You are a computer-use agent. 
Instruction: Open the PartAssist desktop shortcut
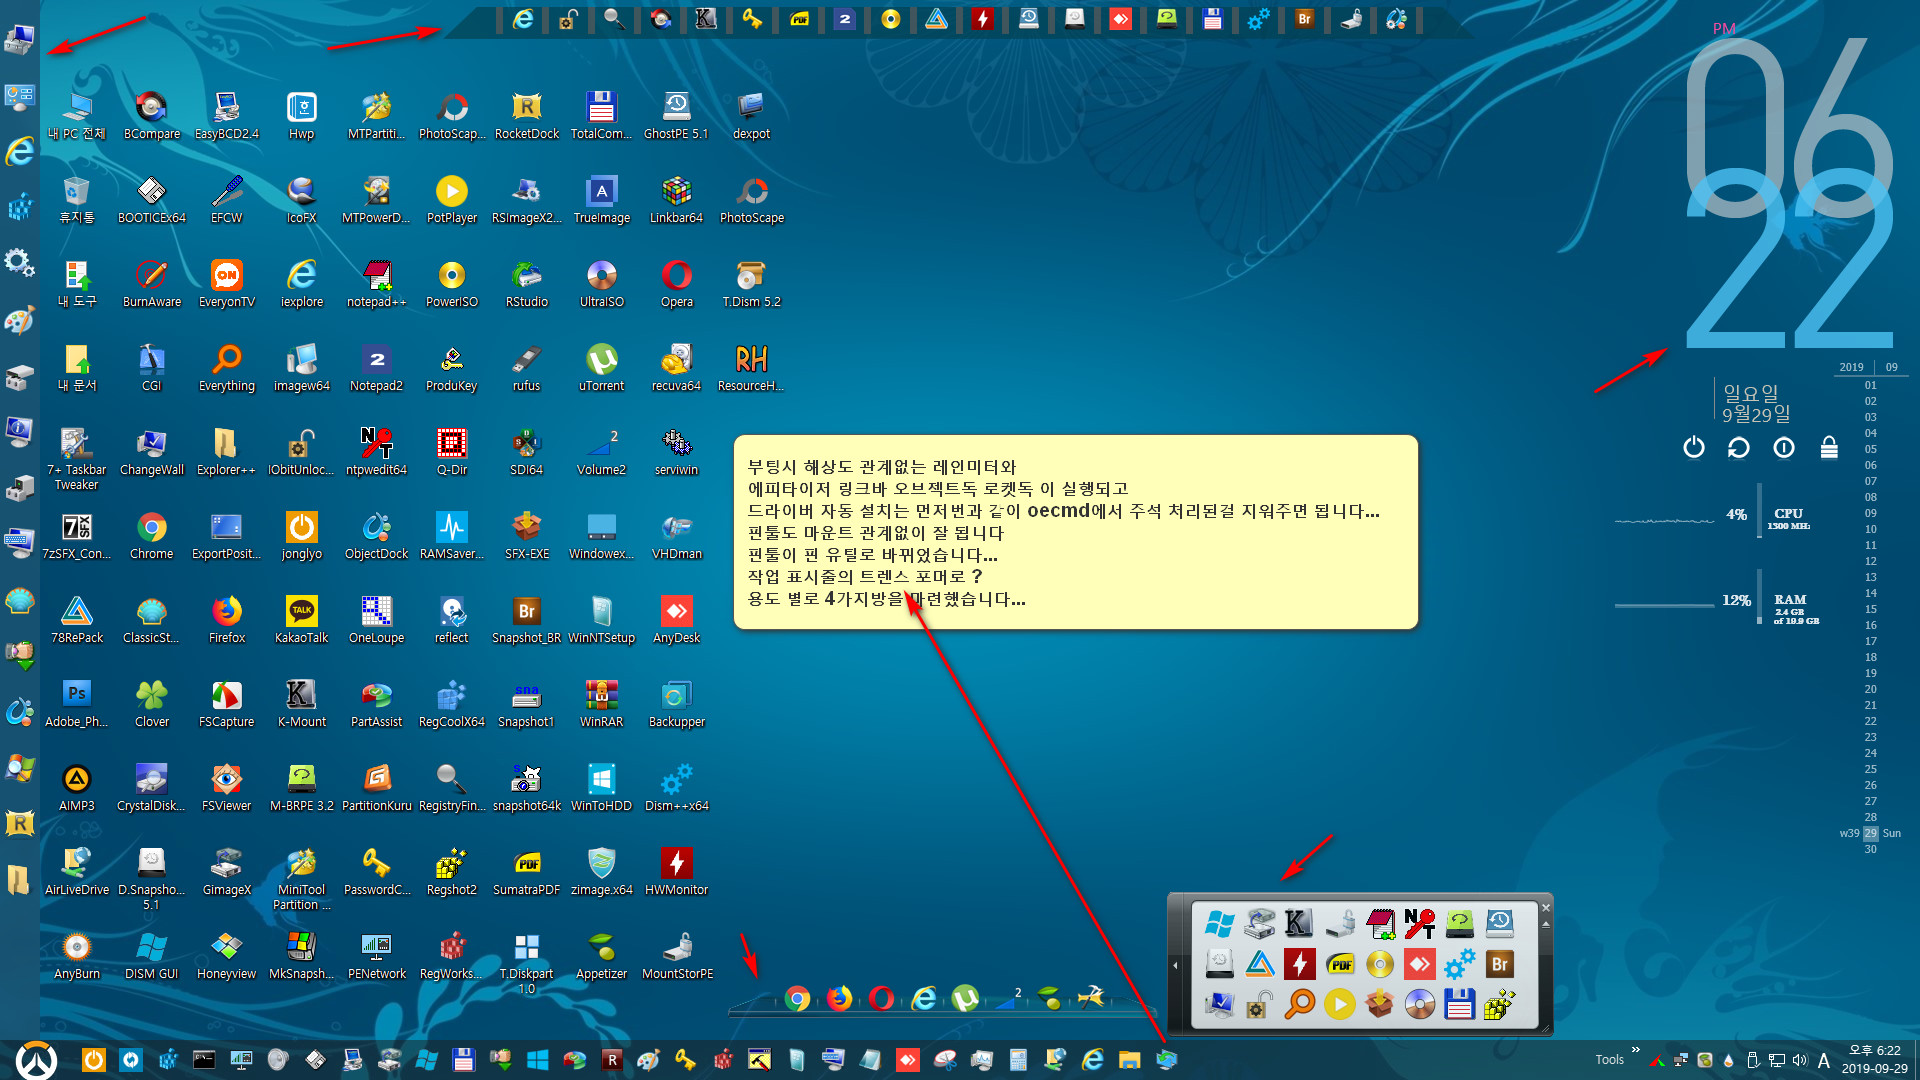[377, 704]
